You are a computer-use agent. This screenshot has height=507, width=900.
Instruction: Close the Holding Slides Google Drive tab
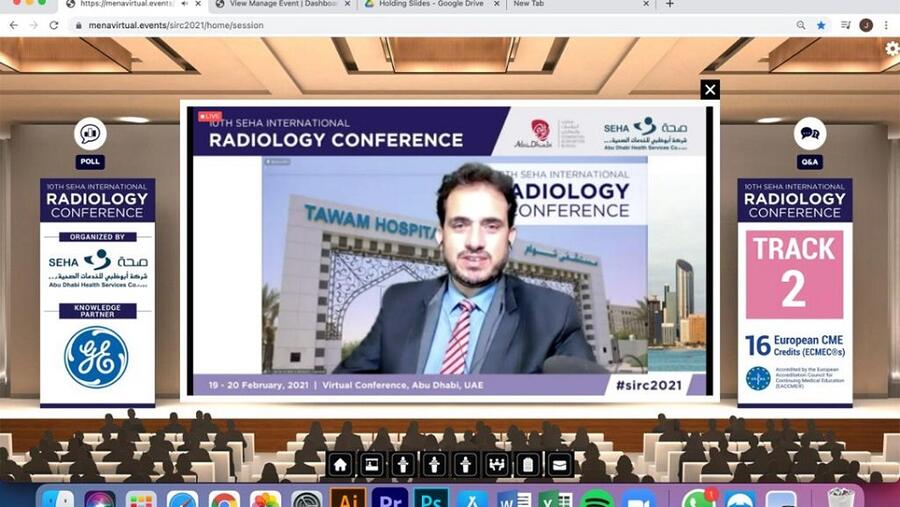pos(496,4)
